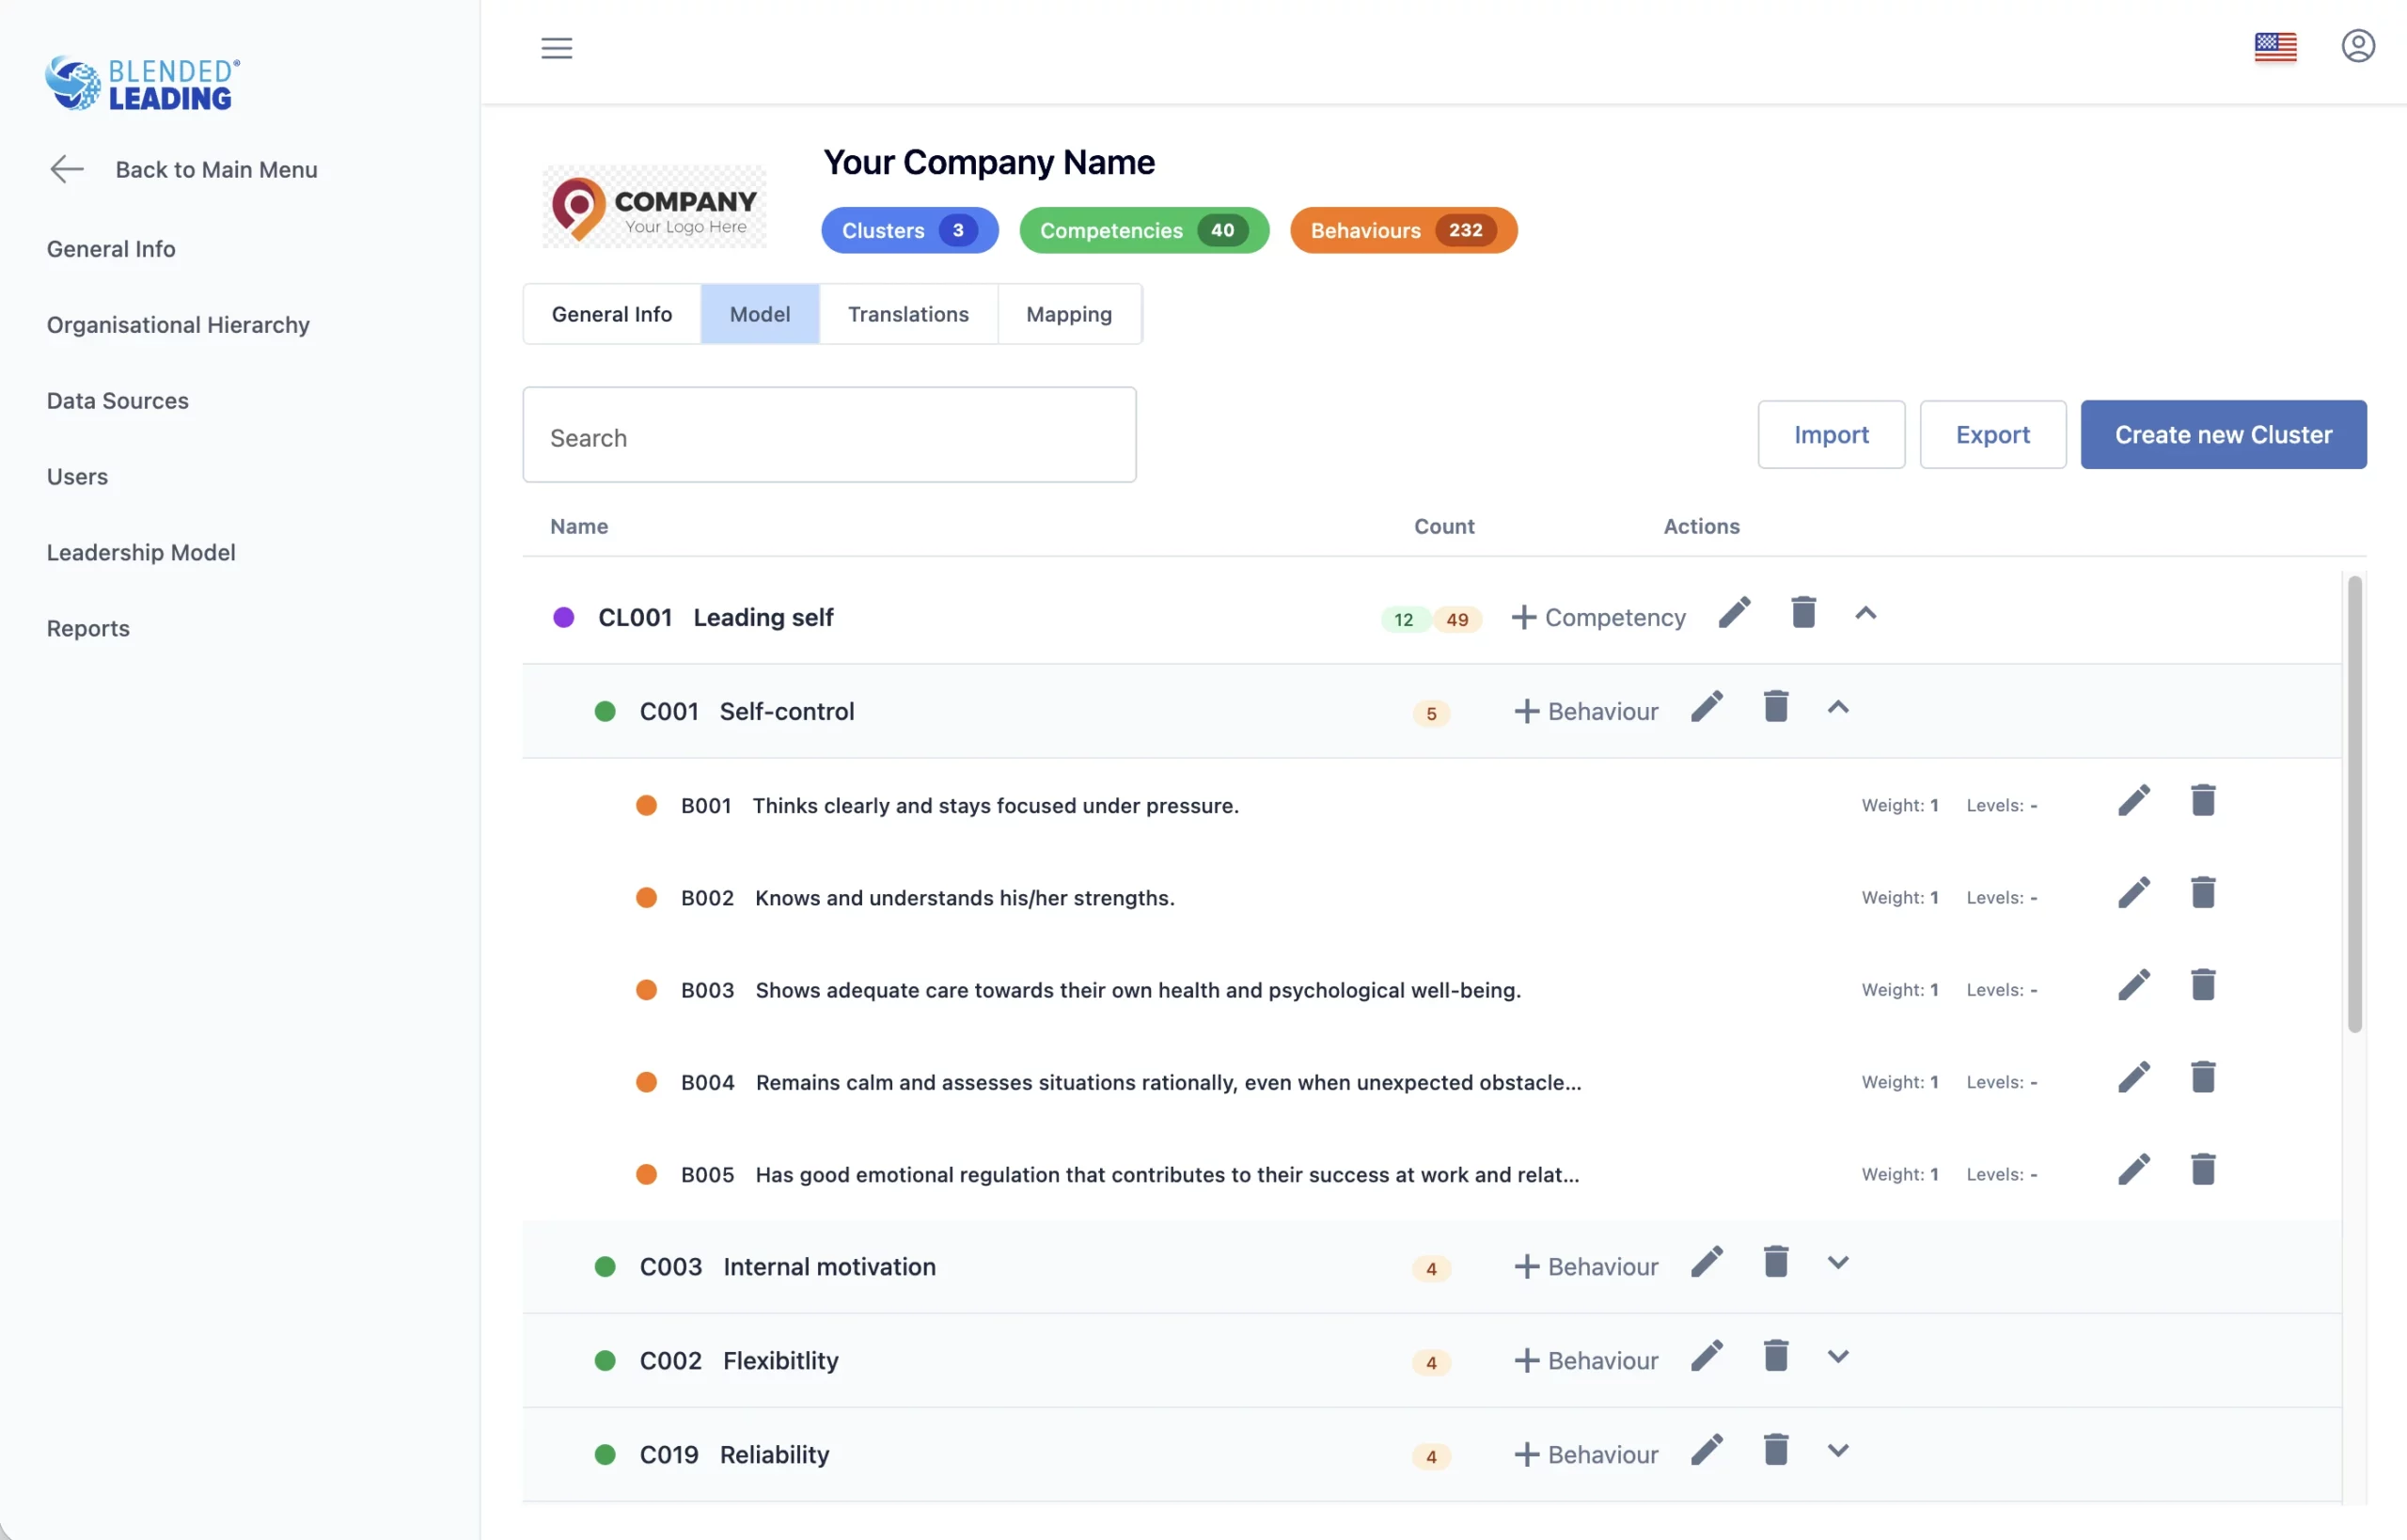Expand the C003 Internal motivation competency

click(x=1837, y=1262)
